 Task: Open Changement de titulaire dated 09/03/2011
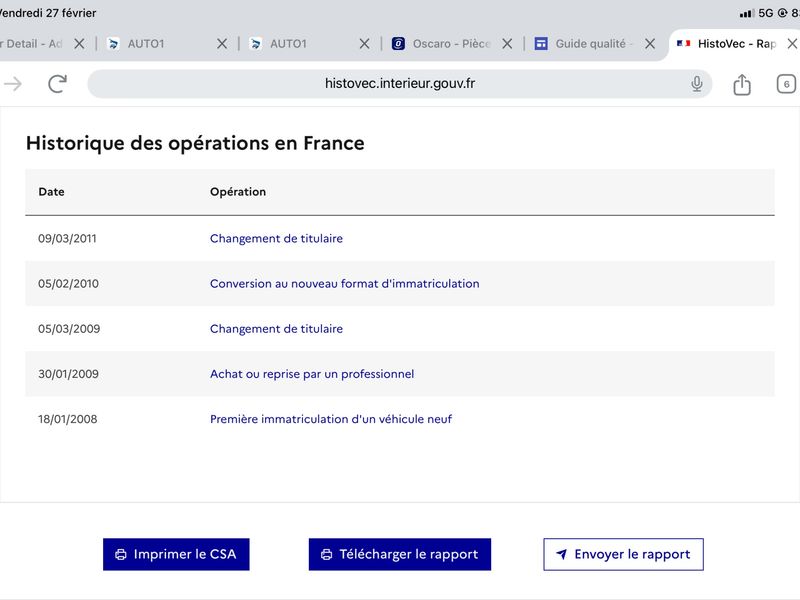276,239
